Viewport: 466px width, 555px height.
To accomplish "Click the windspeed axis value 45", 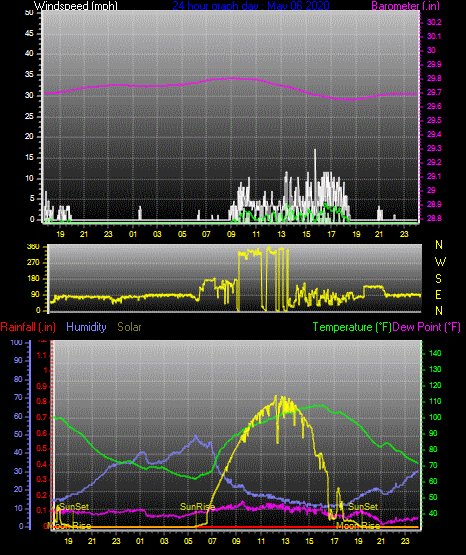I will (29, 33).
